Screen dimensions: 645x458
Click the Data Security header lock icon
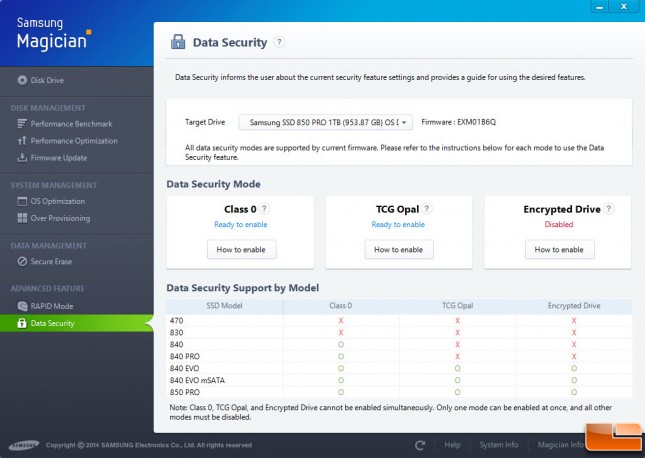click(178, 42)
